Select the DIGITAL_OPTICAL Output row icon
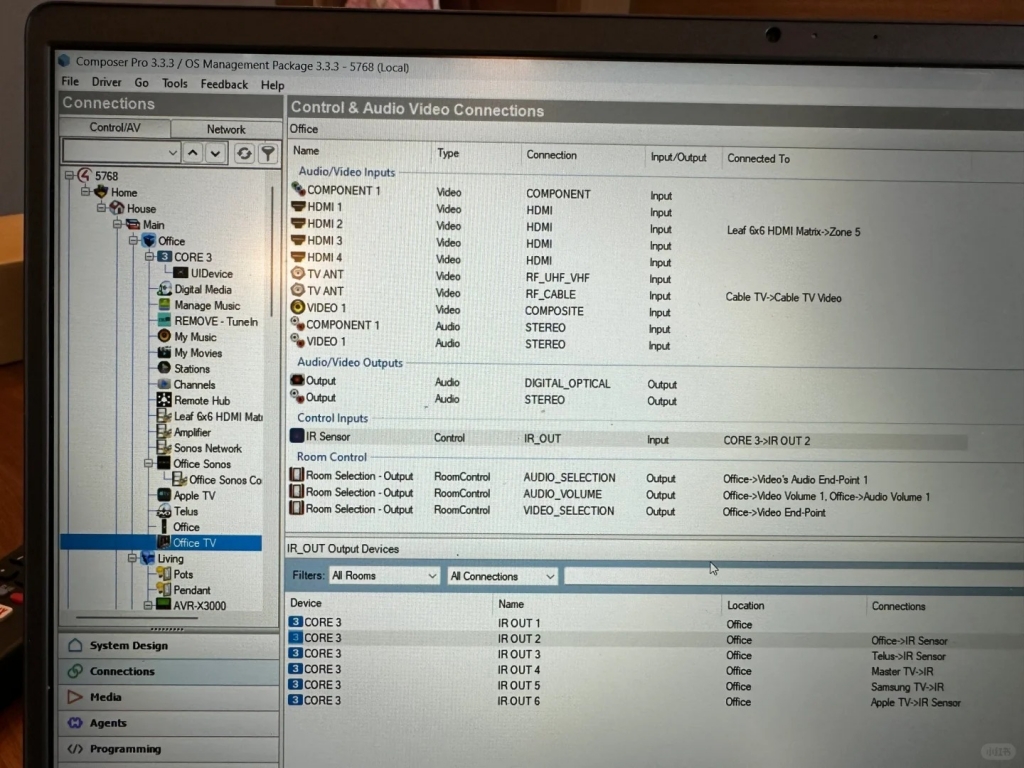The image size is (1024, 768). pyautogui.click(x=297, y=380)
